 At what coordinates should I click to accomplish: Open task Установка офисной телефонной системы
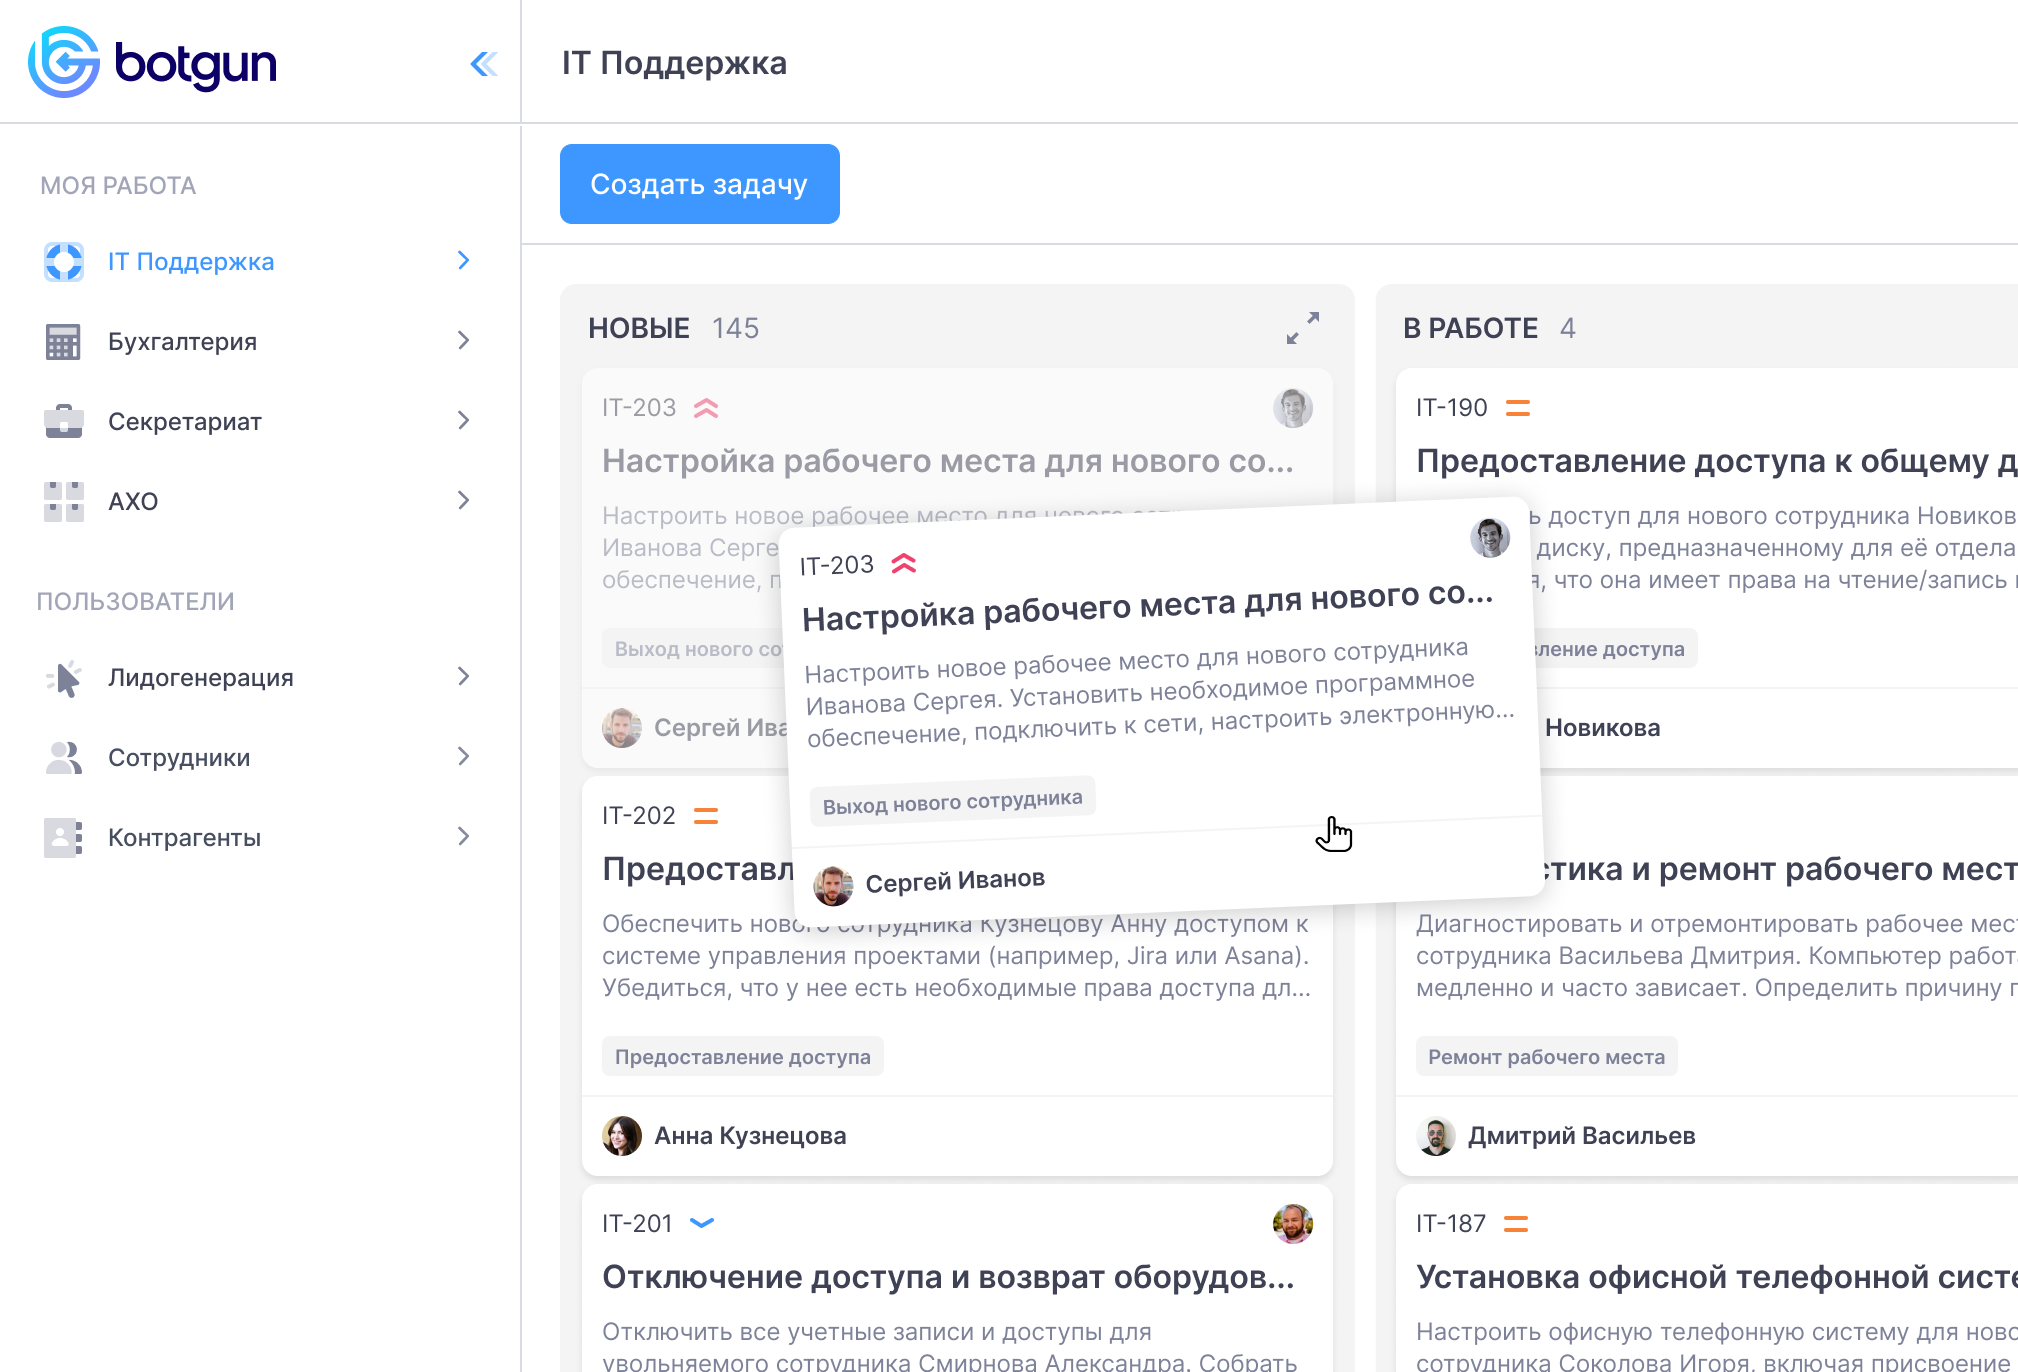coord(1716,1277)
